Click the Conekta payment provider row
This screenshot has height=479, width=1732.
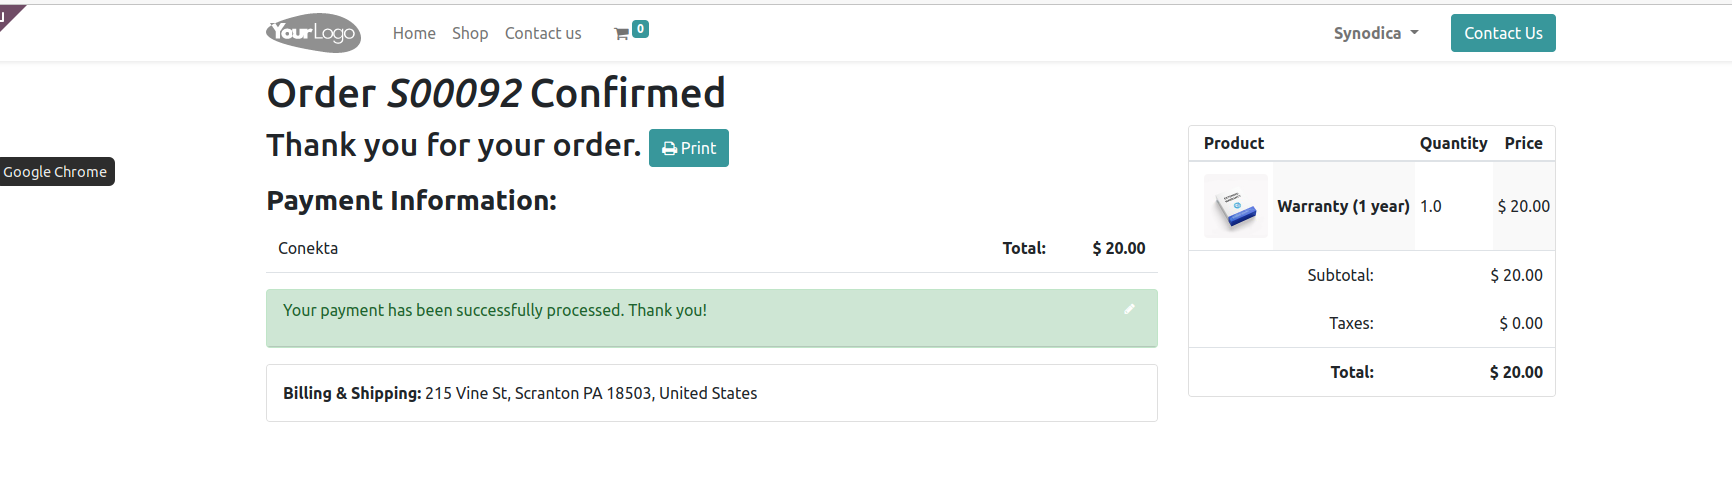(712, 248)
